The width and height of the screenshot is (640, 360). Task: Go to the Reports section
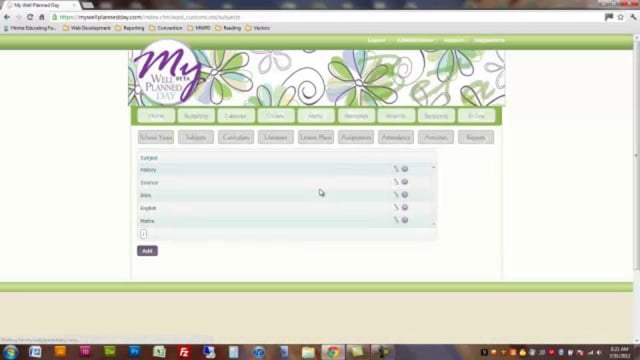pyautogui.click(x=476, y=138)
